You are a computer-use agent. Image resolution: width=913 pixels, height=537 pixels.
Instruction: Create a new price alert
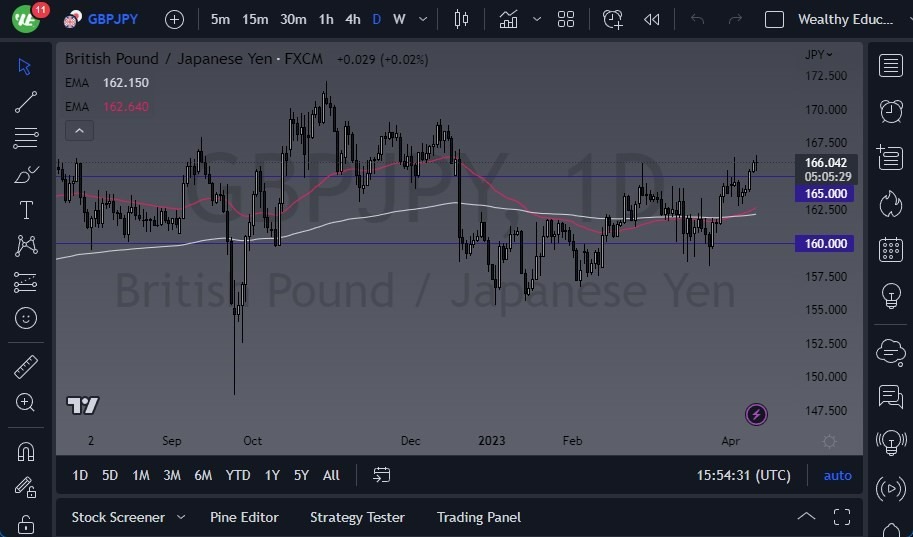tap(613, 19)
